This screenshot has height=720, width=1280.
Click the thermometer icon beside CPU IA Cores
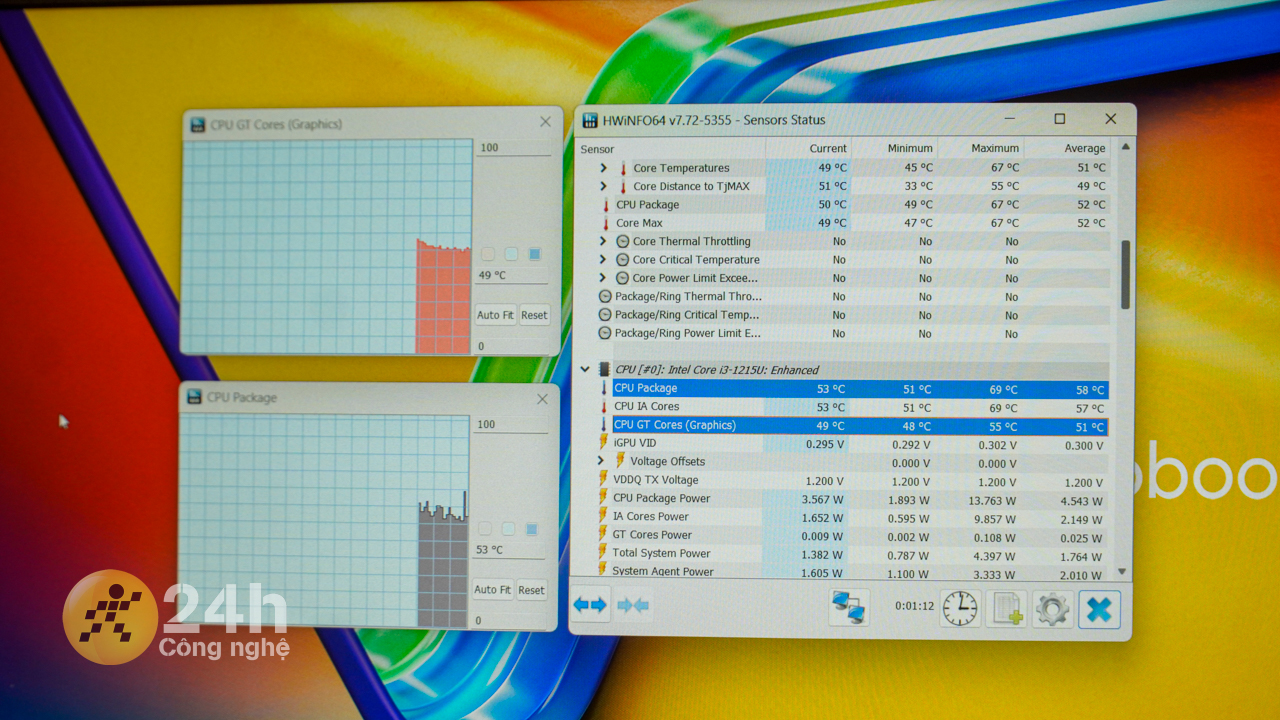603,407
